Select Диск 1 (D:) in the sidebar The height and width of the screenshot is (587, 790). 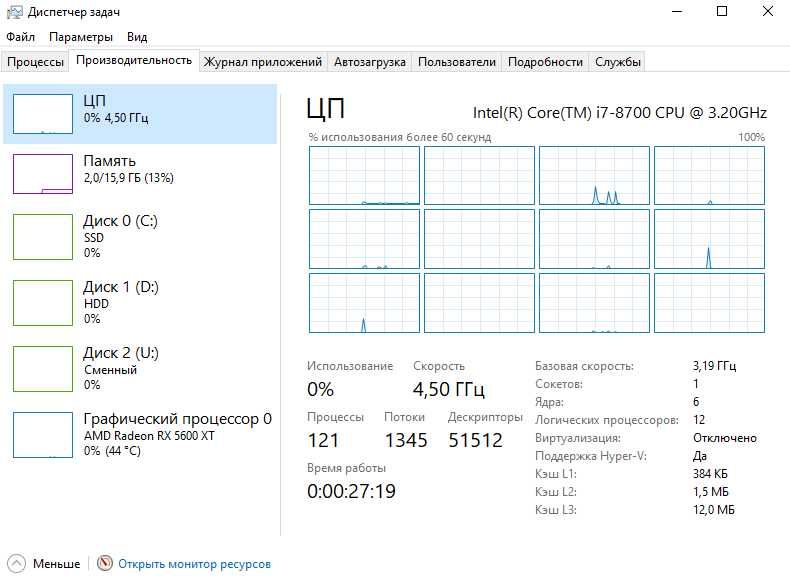pos(140,302)
